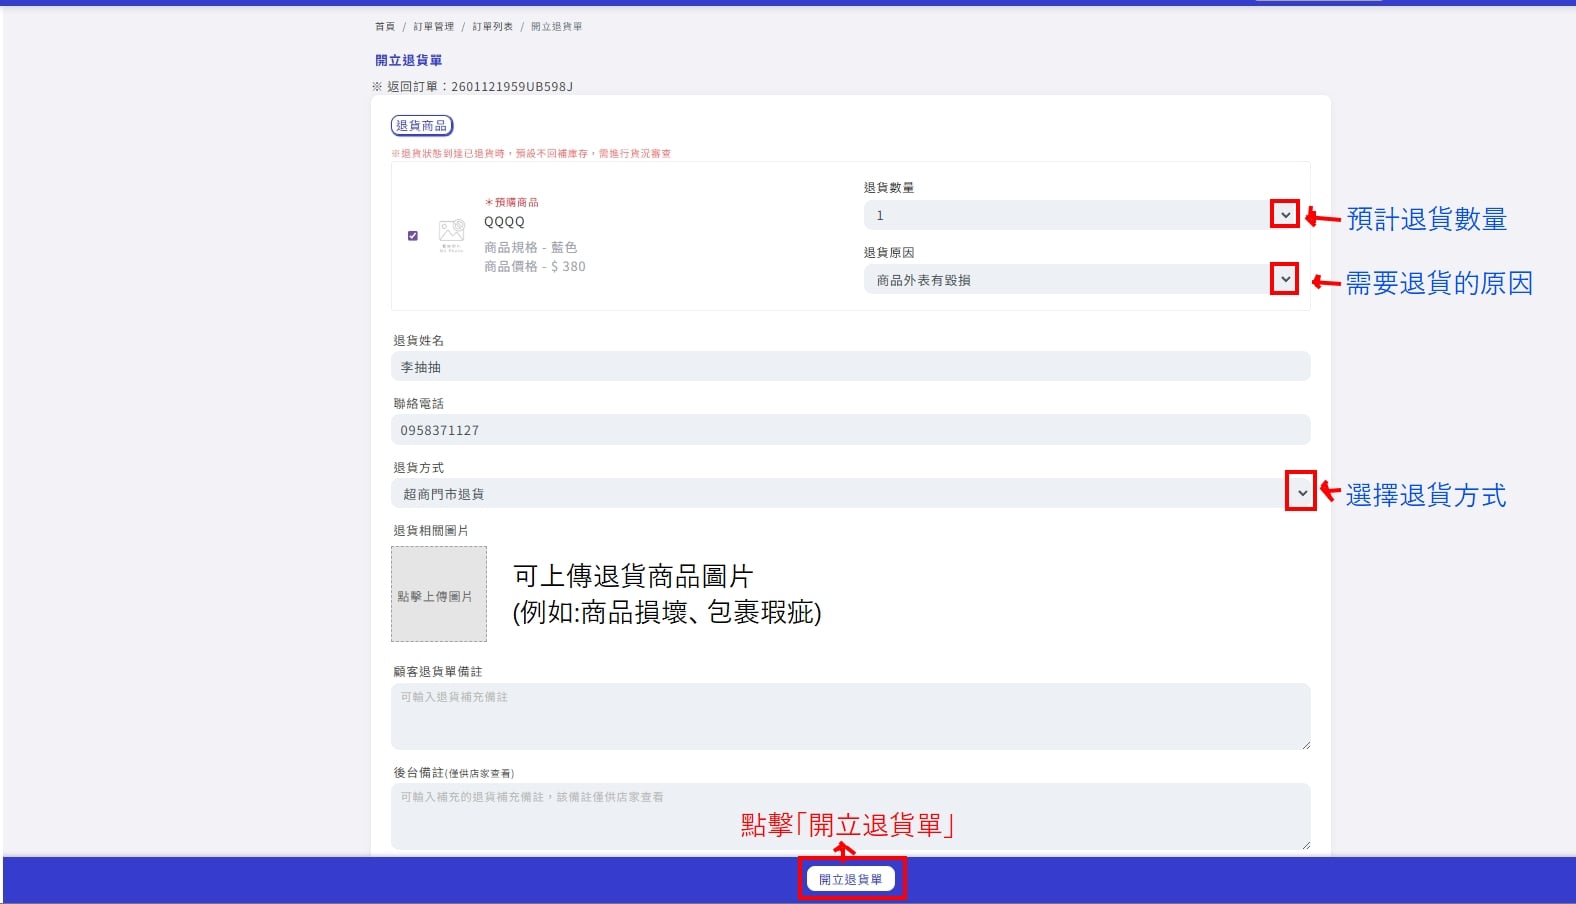Click the return reason chevron arrow
Image resolution: width=1576 pixels, height=904 pixels.
(1285, 279)
